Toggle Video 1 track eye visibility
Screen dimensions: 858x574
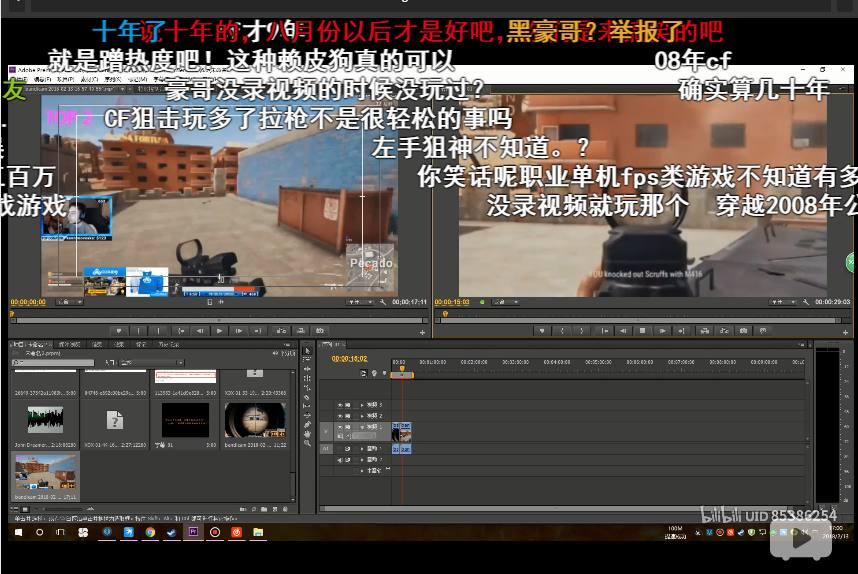pyautogui.click(x=340, y=426)
